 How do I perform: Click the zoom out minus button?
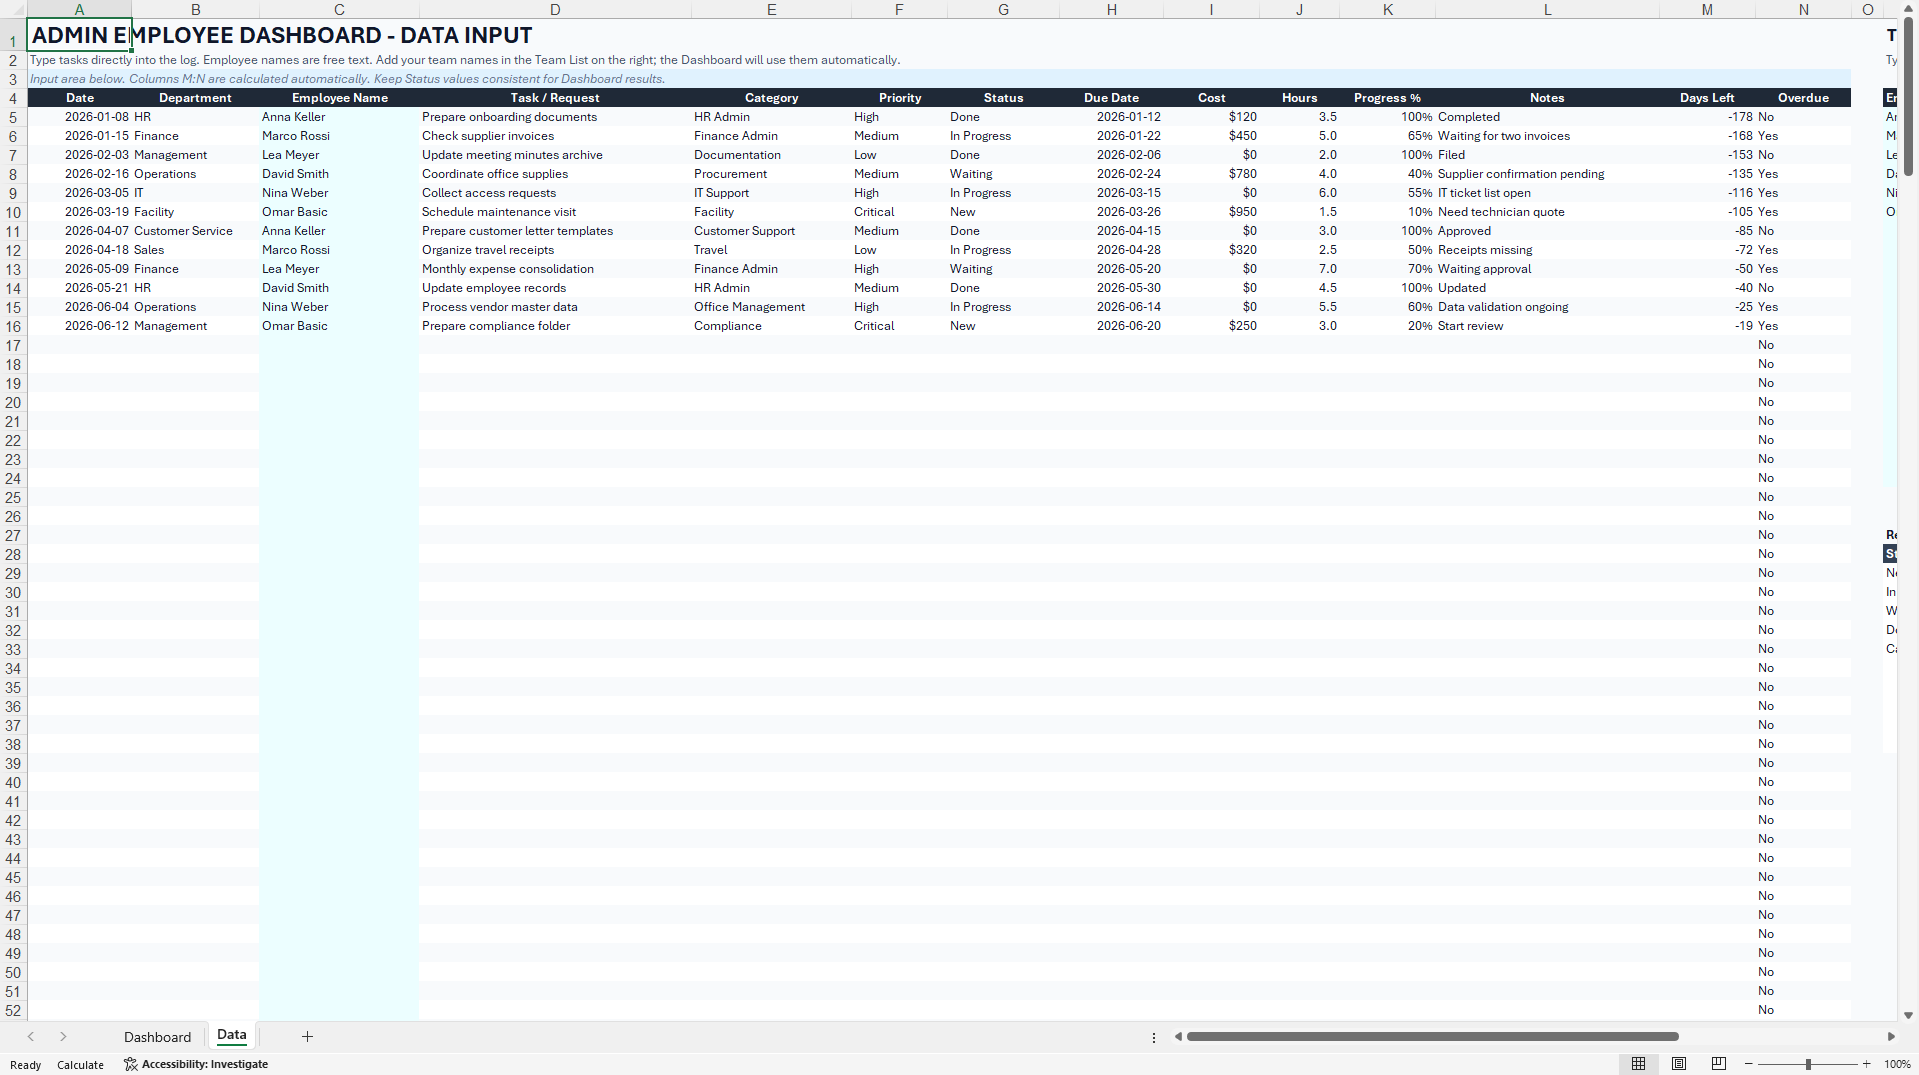1748,1064
